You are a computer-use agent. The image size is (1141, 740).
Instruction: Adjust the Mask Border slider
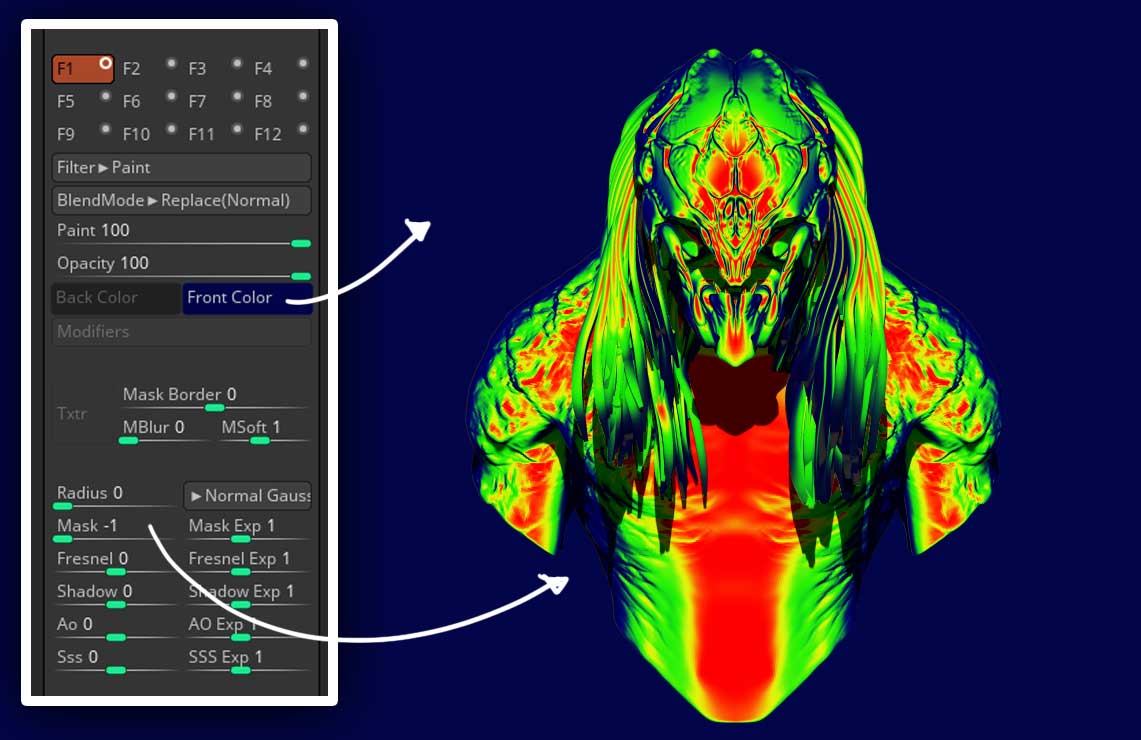coord(215,399)
